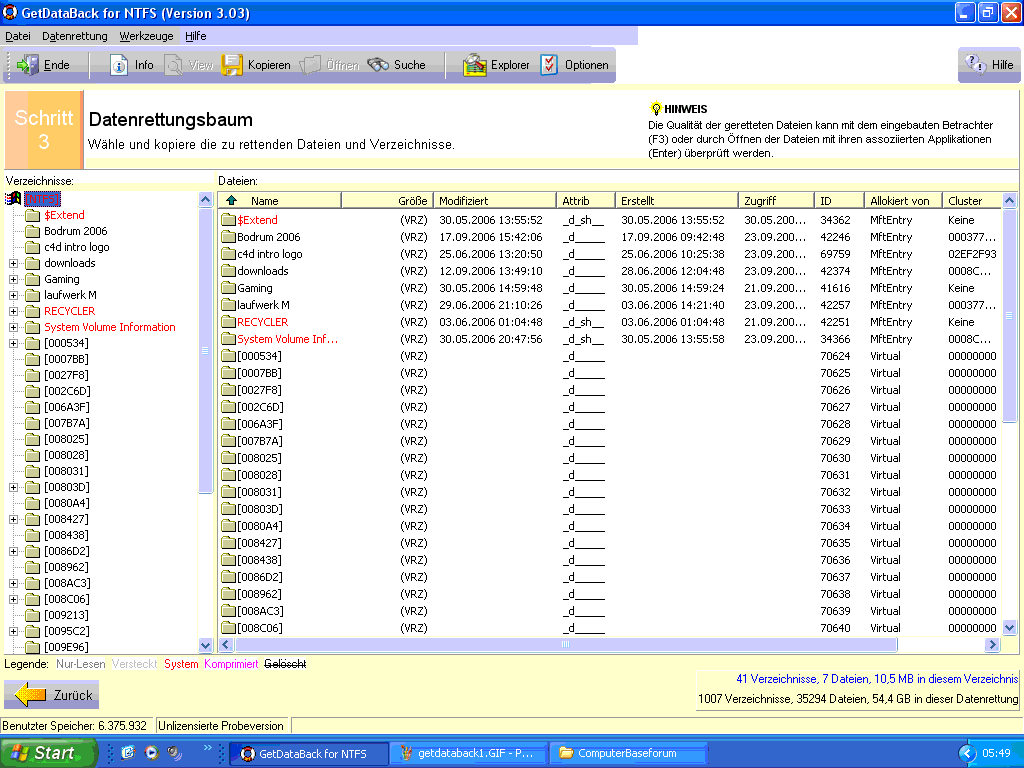Click cluster value 02EF2F93
The width and height of the screenshot is (1024, 768).
point(972,253)
